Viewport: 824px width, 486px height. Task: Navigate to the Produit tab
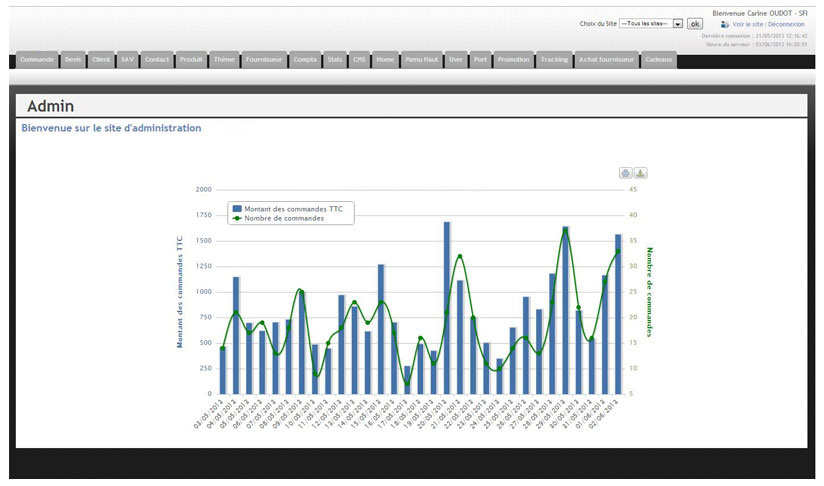(x=191, y=60)
